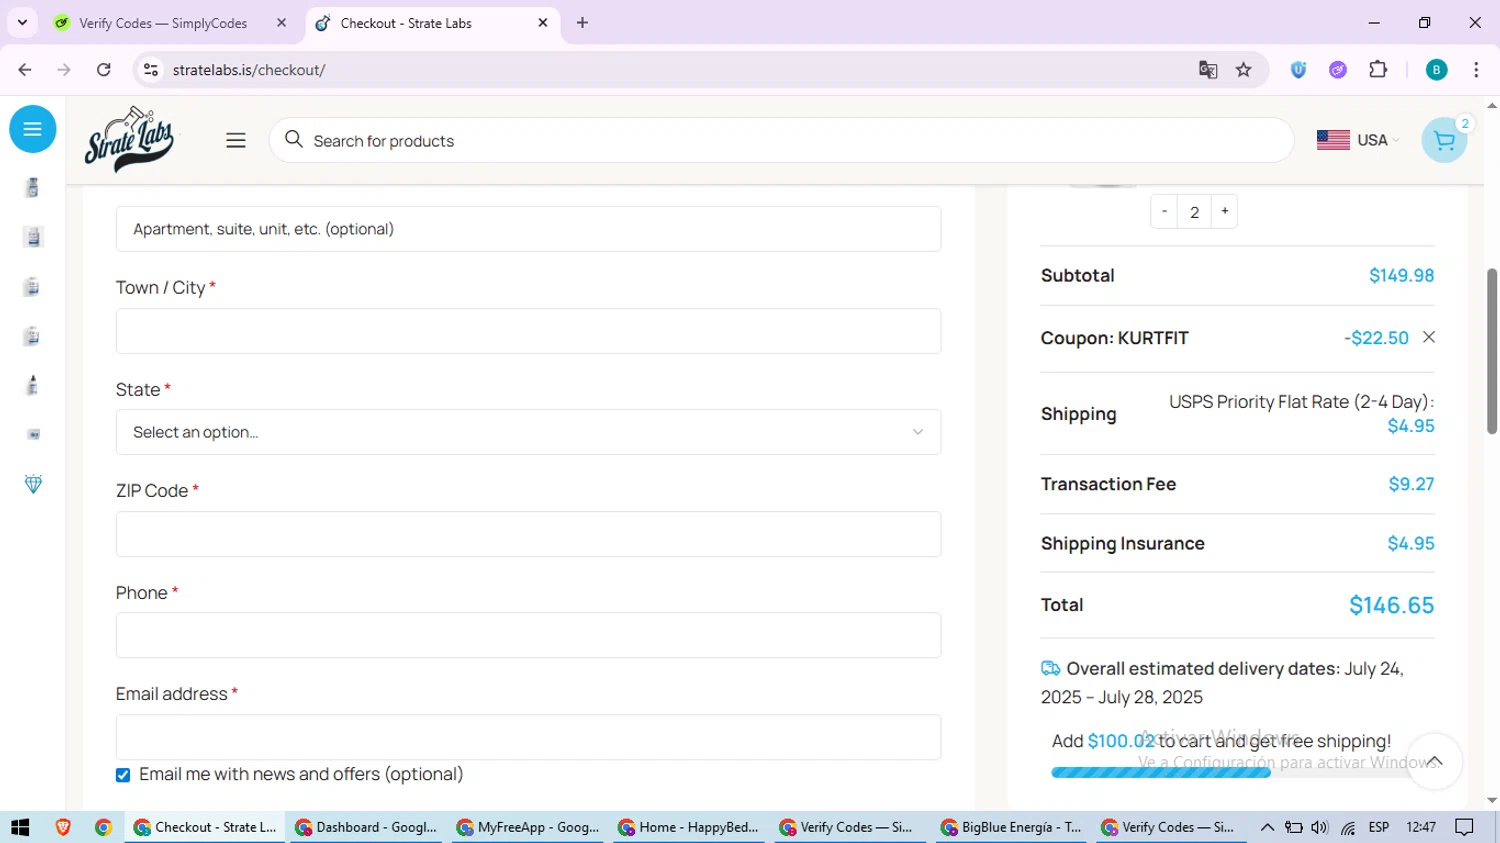The width and height of the screenshot is (1500, 843).
Task: Click the Town / City input
Action: click(x=528, y=331)
